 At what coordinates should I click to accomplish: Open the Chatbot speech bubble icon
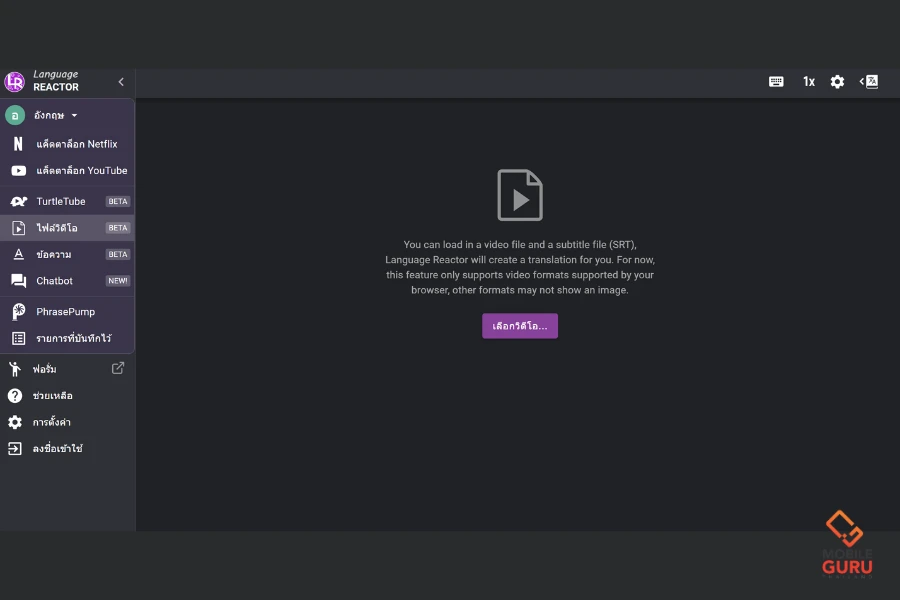click(x=18, y=281)
